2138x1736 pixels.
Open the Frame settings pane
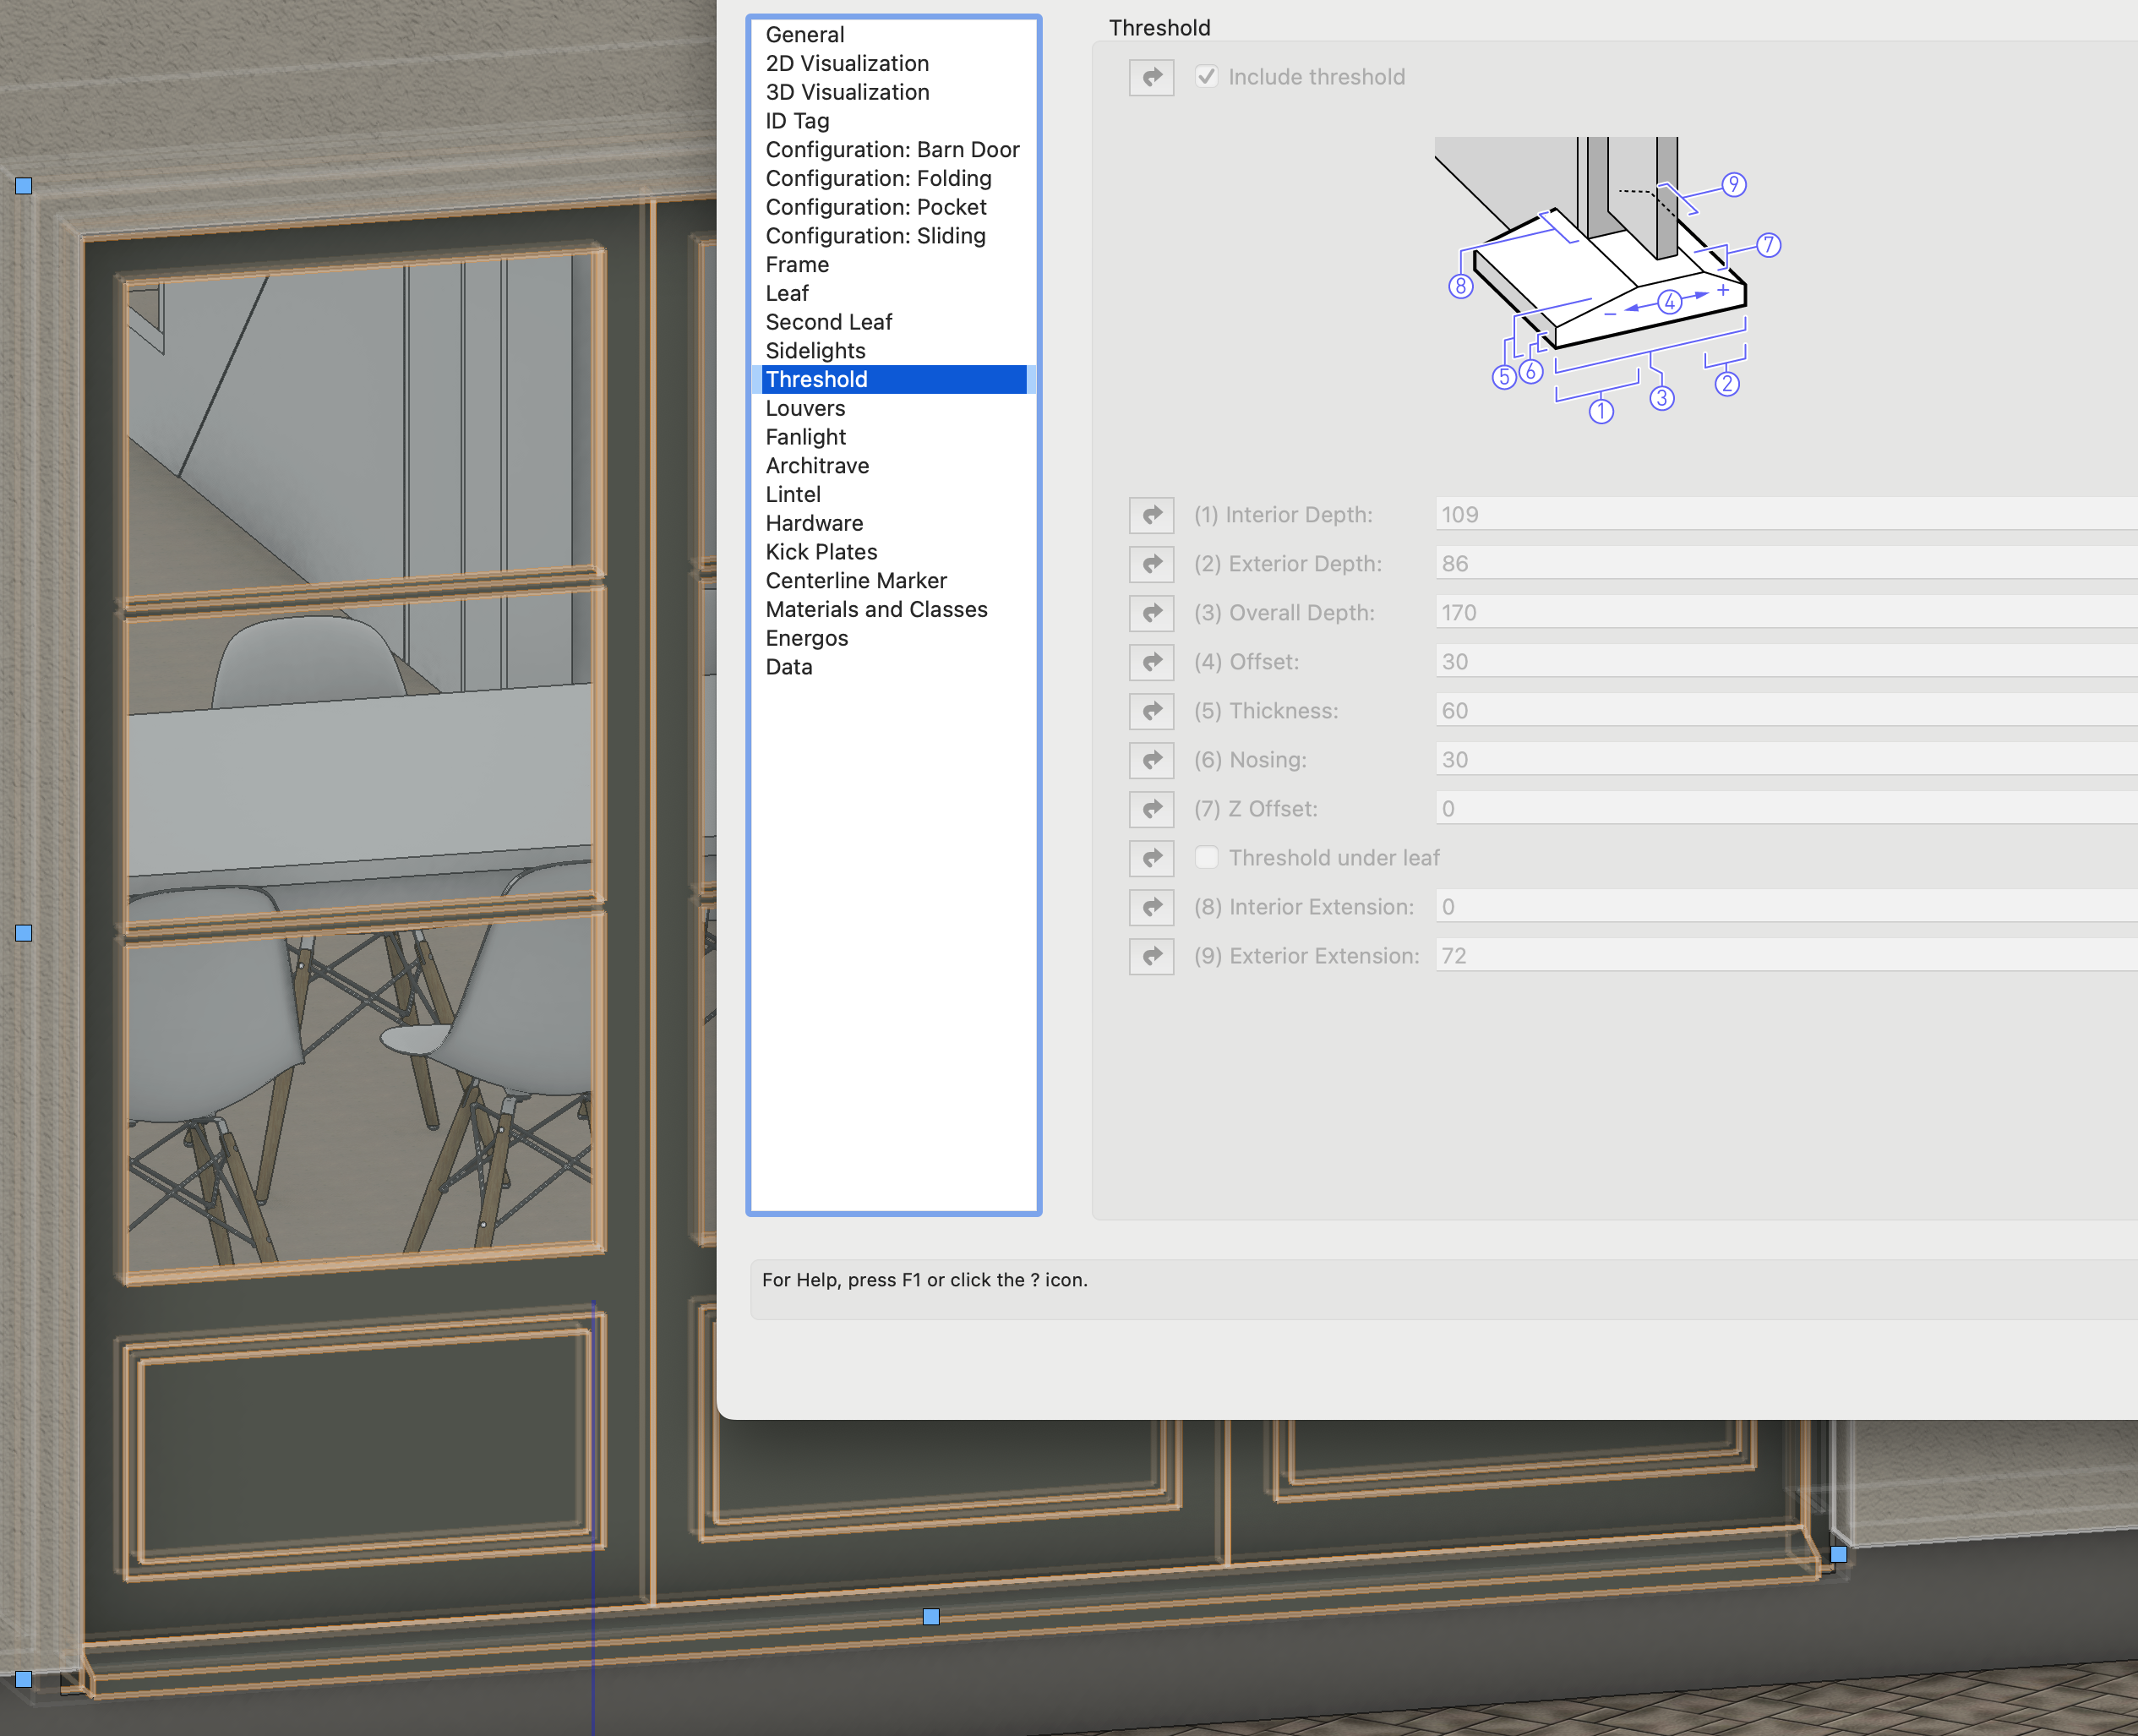[797, 264]
